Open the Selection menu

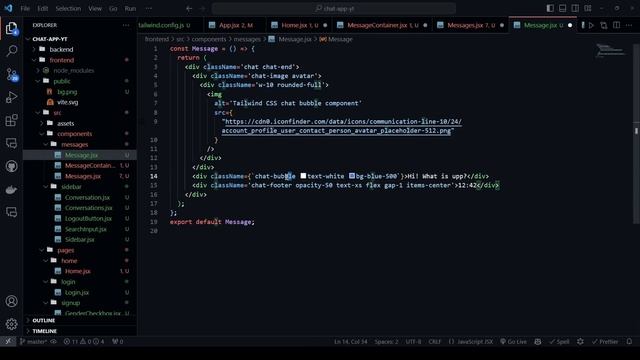click(68, 8)
